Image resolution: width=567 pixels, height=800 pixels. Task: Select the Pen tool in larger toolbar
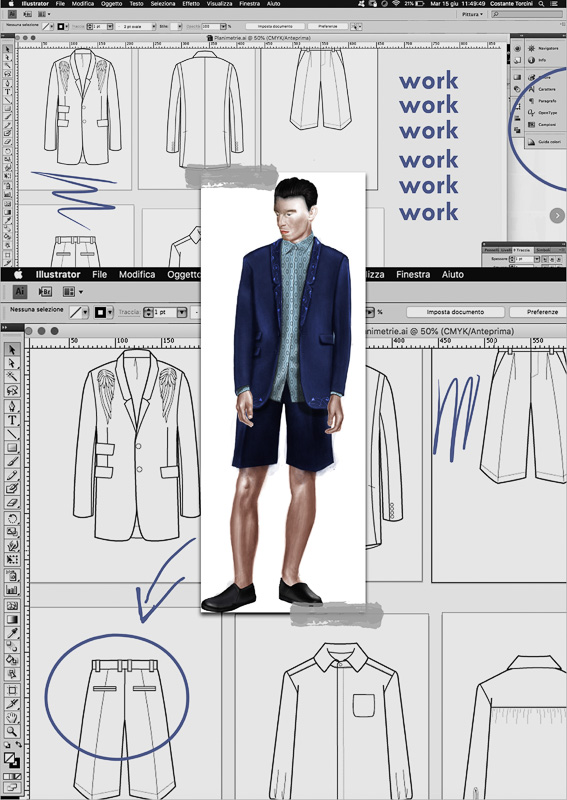[12, 406]
